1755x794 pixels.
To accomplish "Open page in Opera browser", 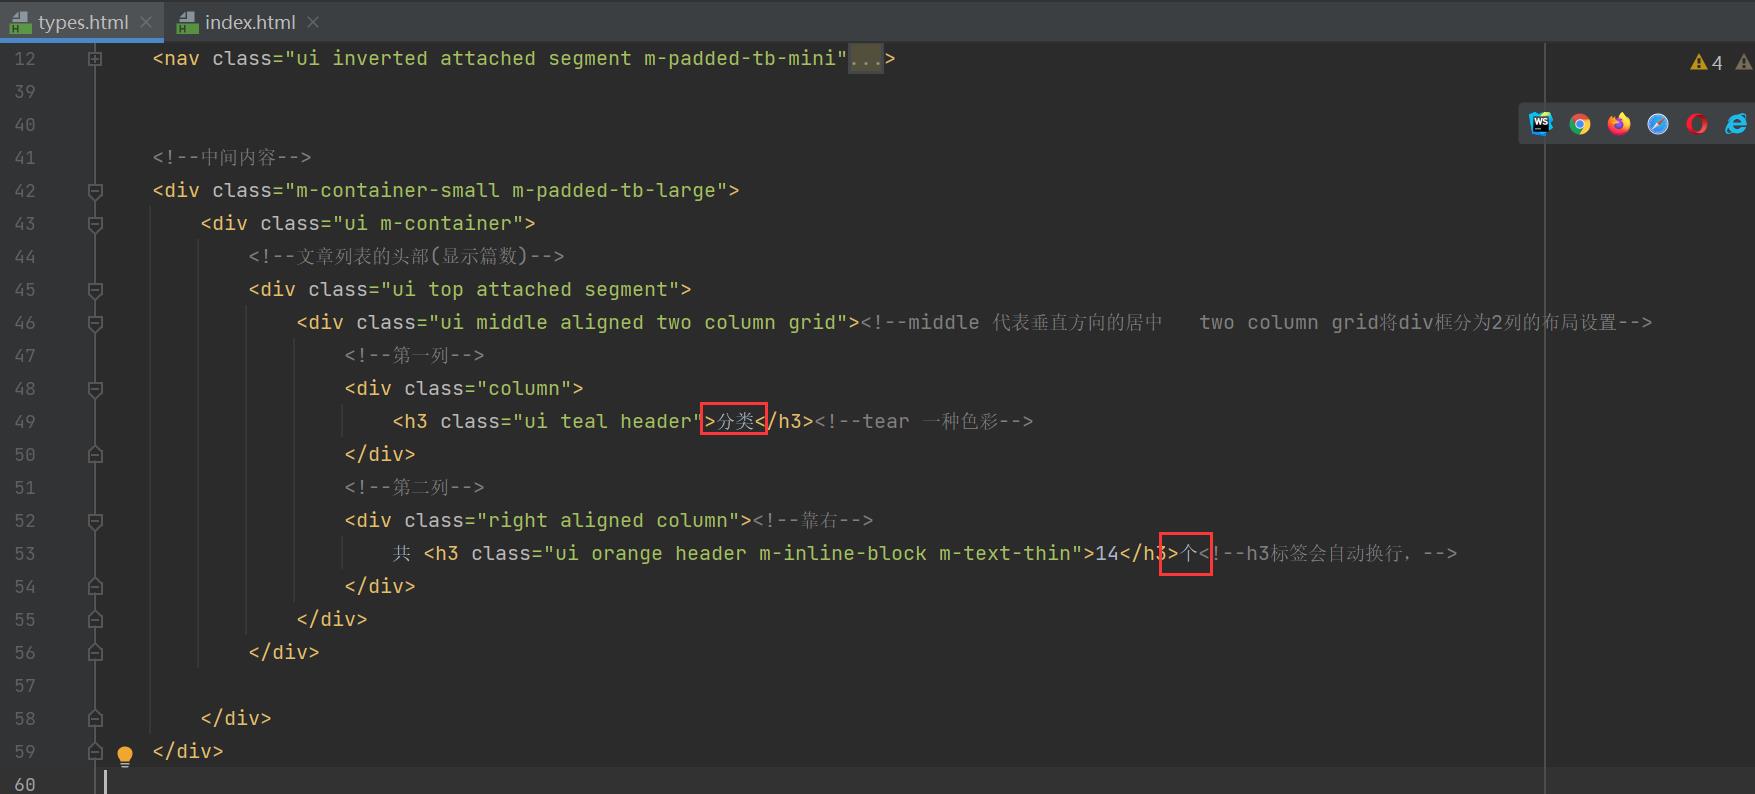I will pos(1697,124).
